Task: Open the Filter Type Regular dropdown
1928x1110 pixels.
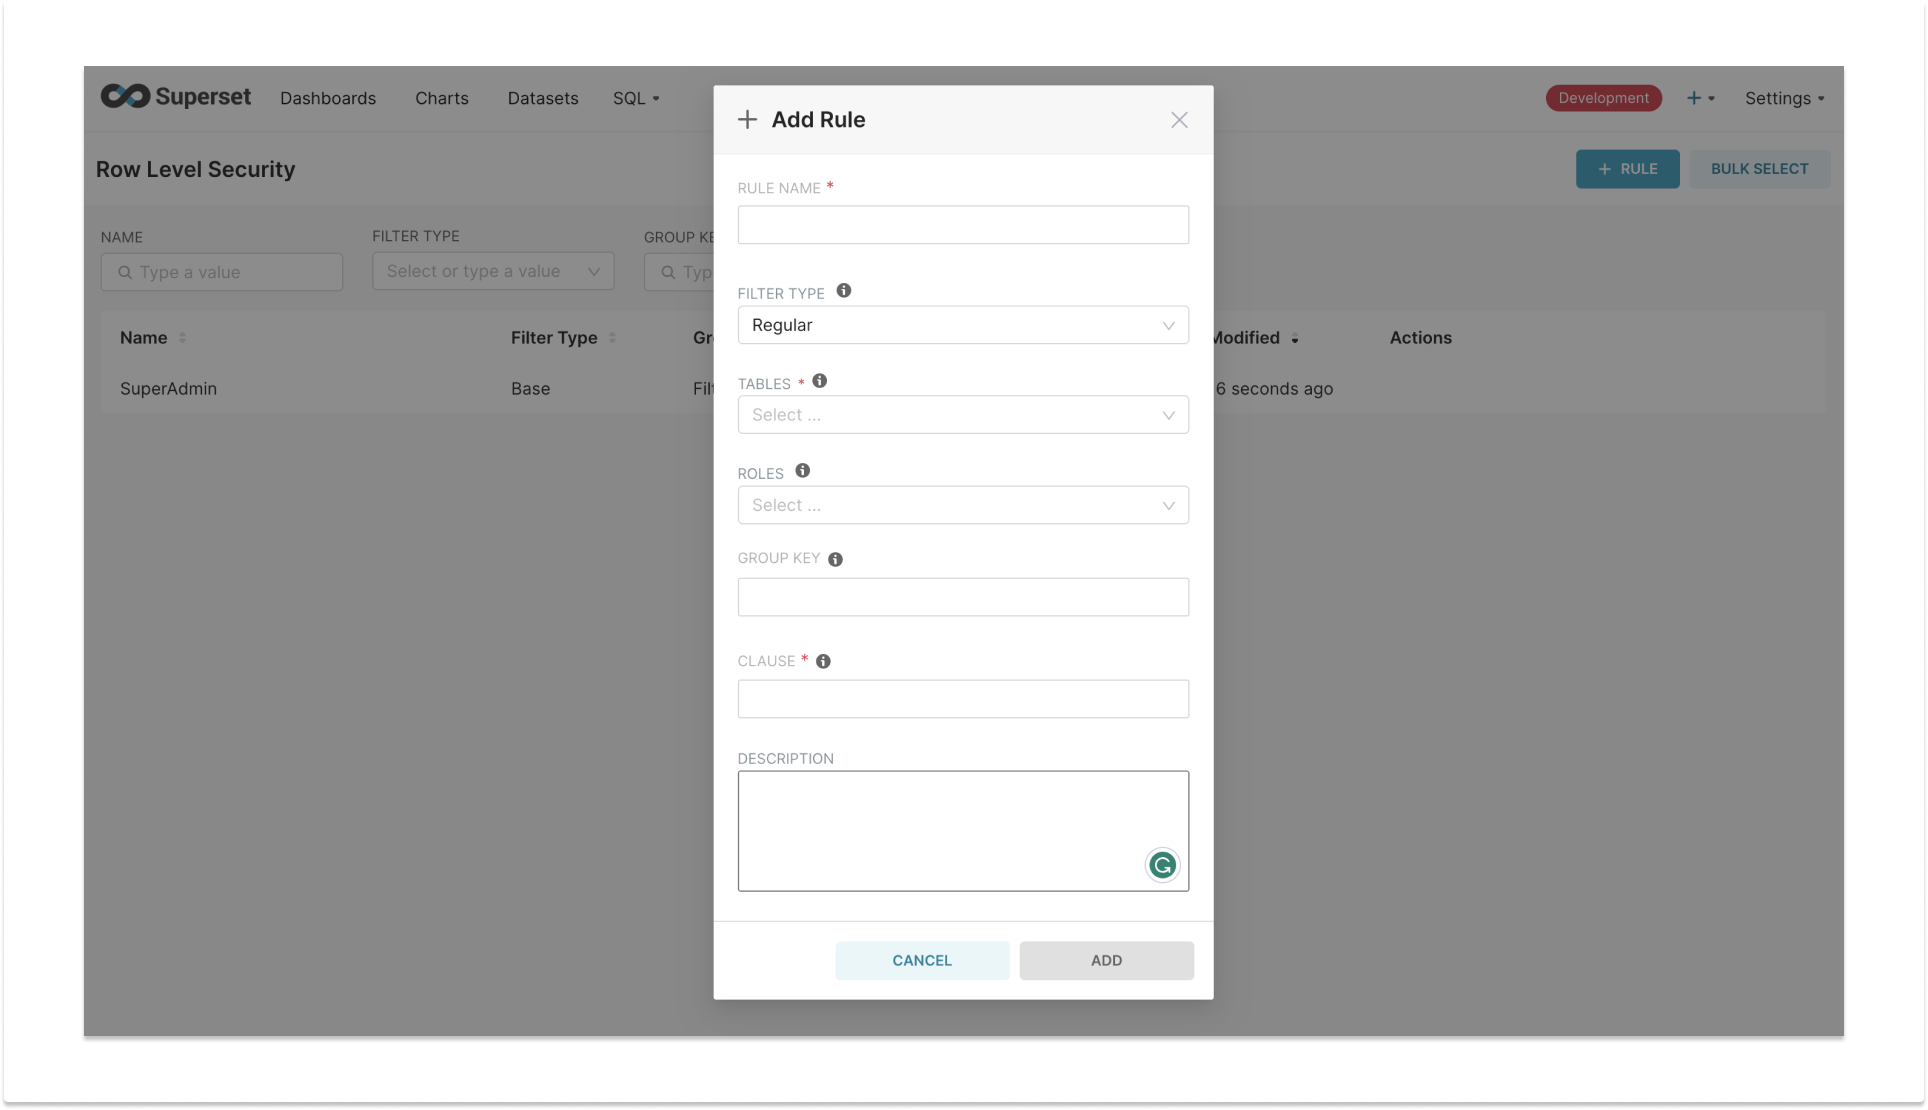Action: click(x=962, y=325)
